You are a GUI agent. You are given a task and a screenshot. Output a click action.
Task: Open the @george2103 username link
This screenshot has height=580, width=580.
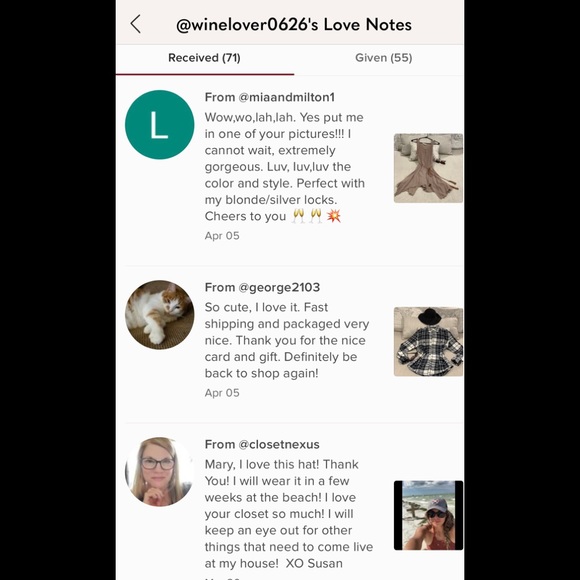click(279, 287)
